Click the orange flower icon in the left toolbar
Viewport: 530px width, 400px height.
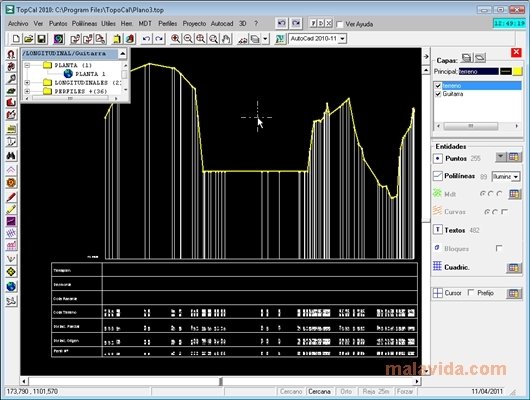pos(11,183)
